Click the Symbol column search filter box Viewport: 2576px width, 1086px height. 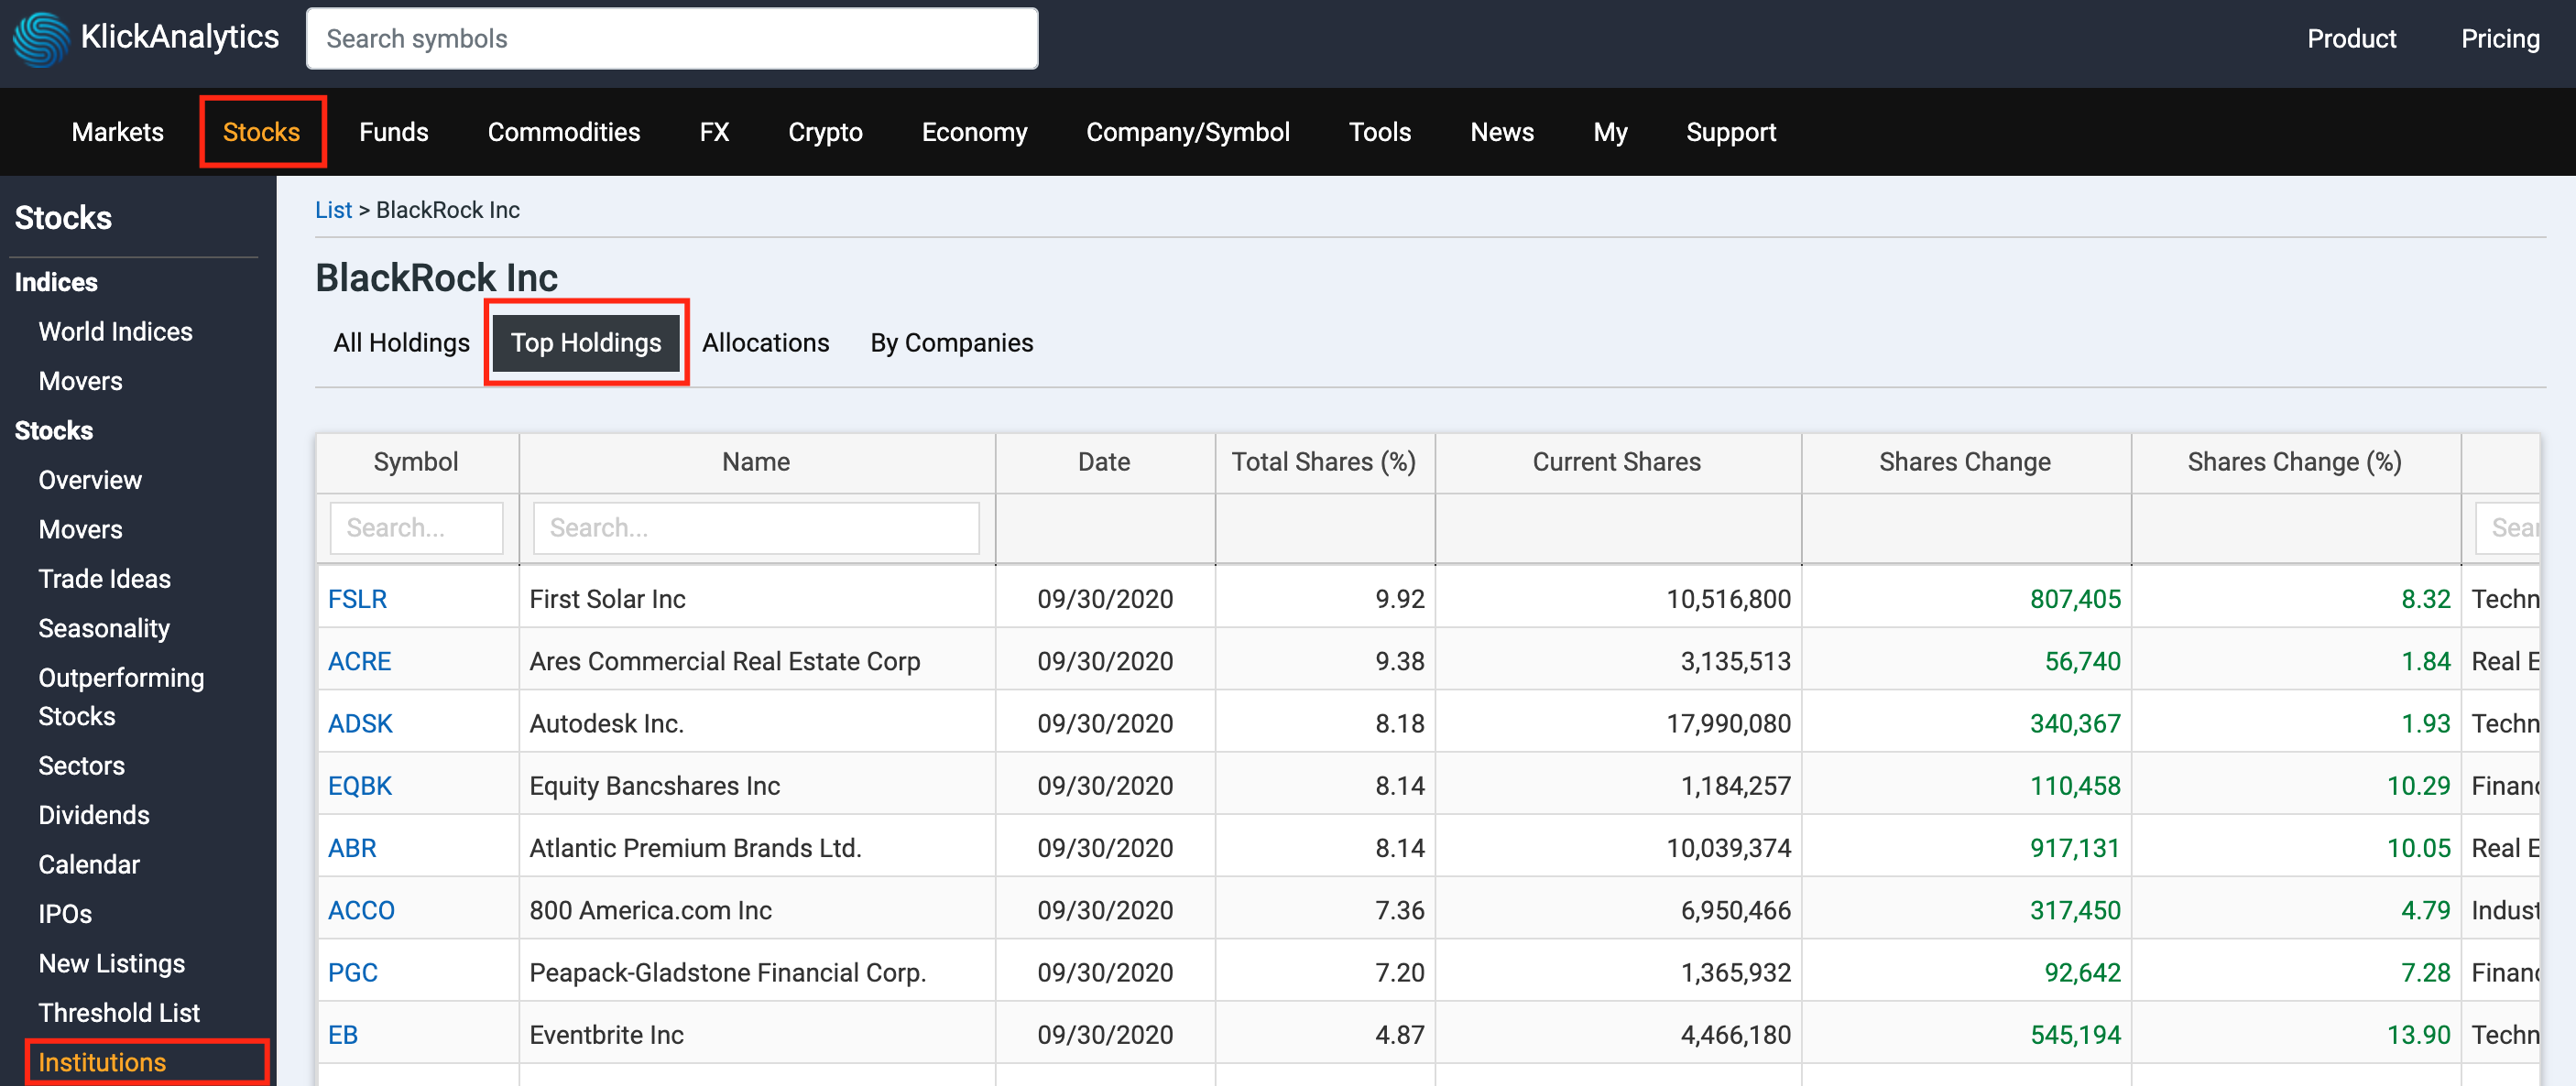[x=416, y=528]
